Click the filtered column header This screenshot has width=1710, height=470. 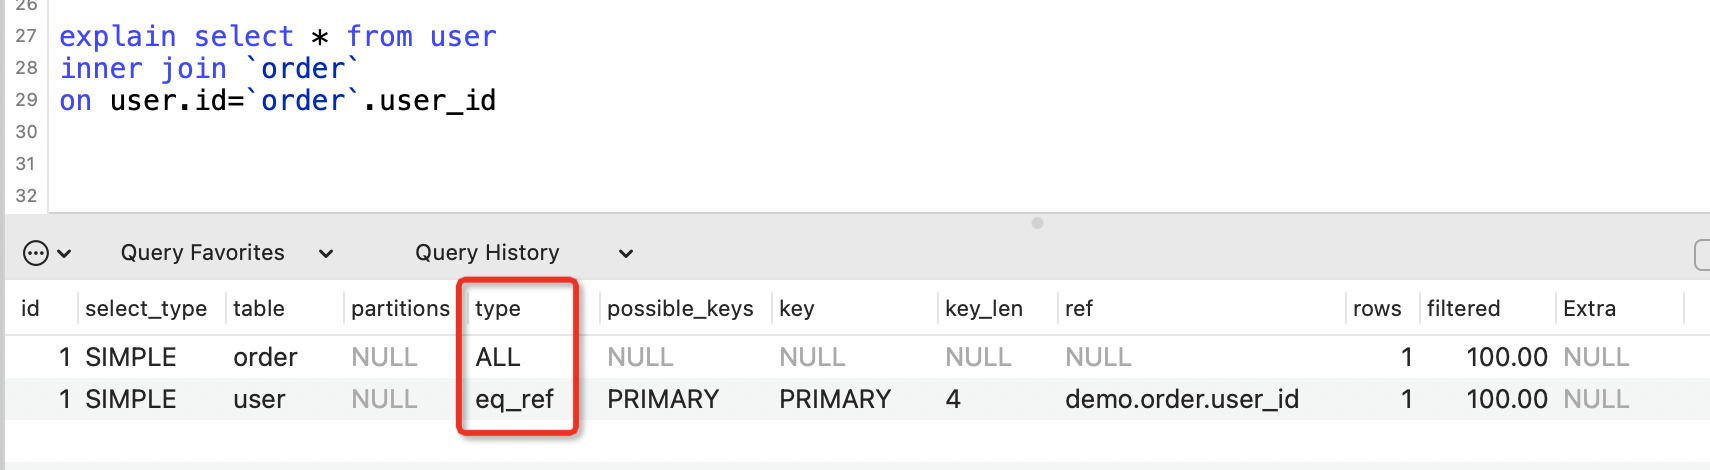1463,308
